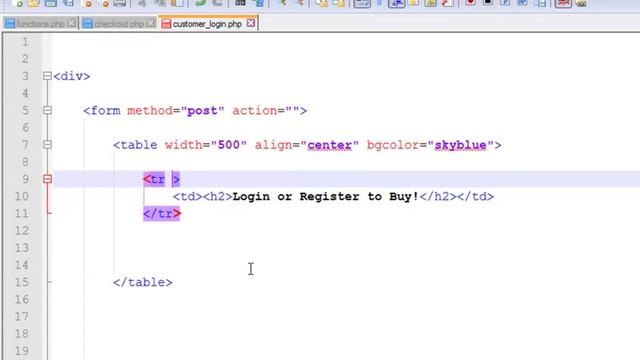Click the <form tag name on line 5
Screen dimensions: 640x360
102,111
